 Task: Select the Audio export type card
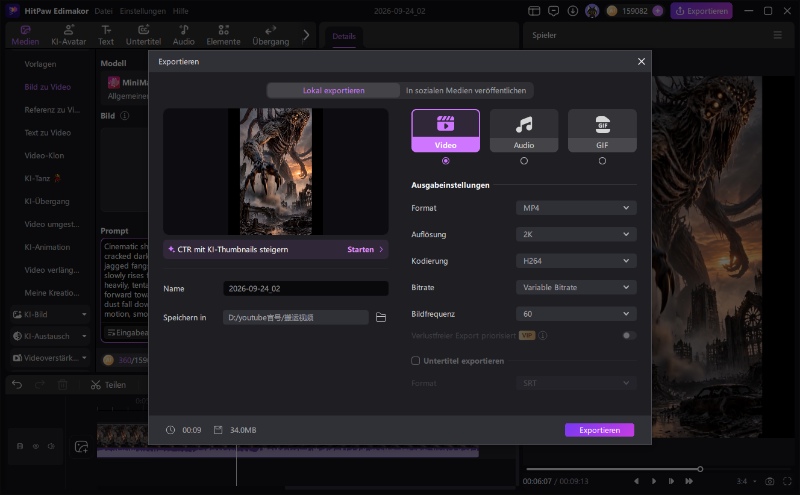523,131
